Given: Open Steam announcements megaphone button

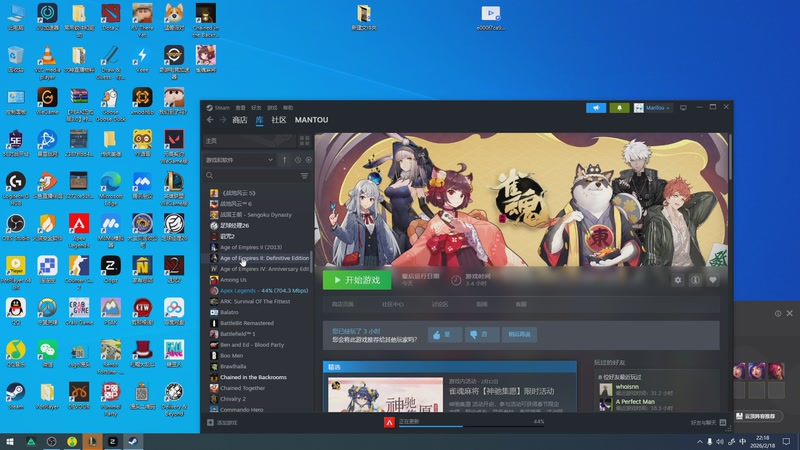Looking at the screenshot, I should tap(596, 108).
